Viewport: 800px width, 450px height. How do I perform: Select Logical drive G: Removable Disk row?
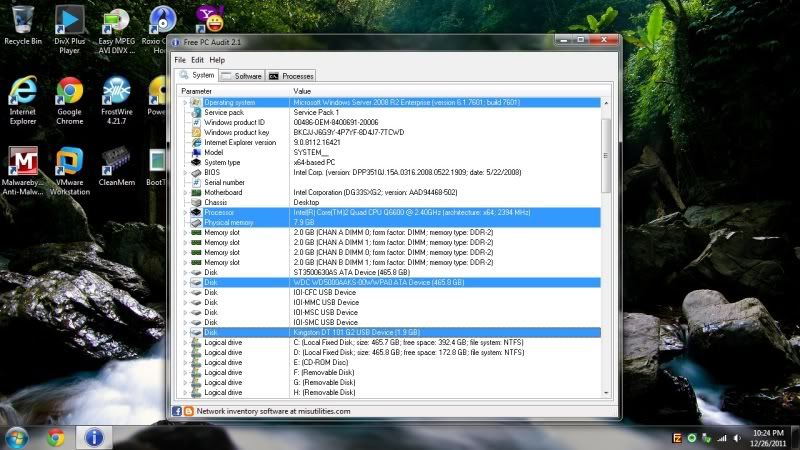coord(391,382)
